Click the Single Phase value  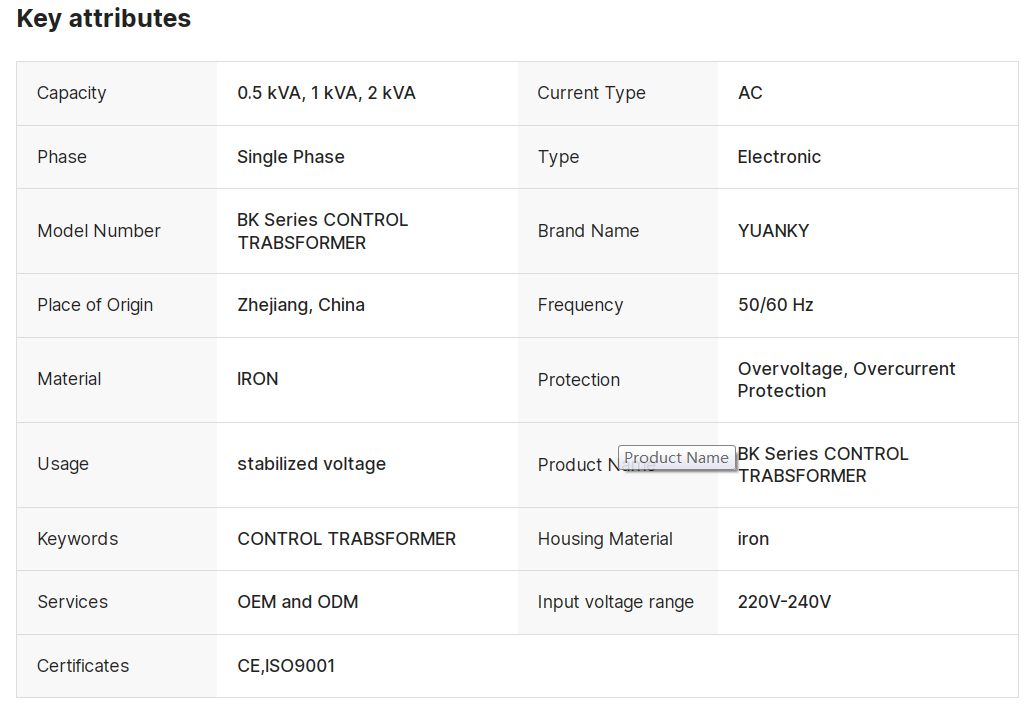[x=290, y=157]
